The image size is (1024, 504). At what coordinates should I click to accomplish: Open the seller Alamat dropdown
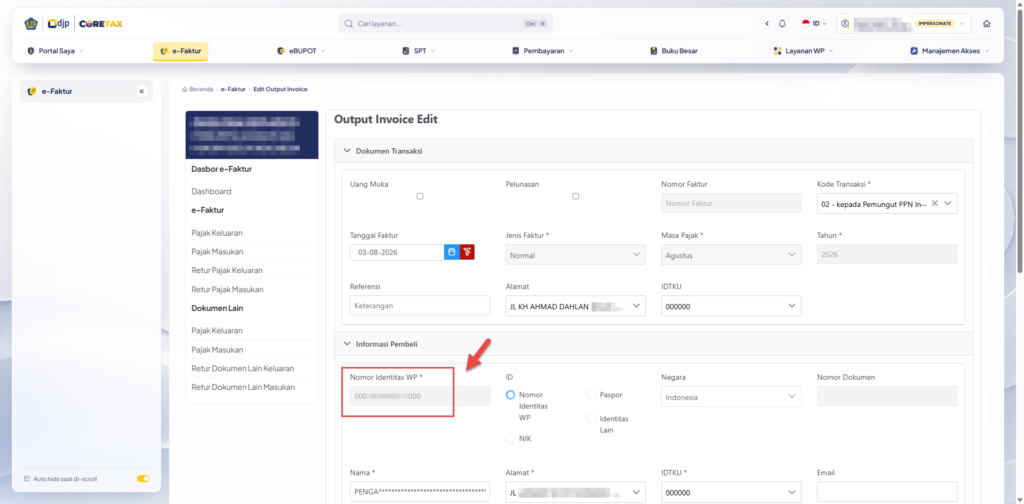point(575,306)
